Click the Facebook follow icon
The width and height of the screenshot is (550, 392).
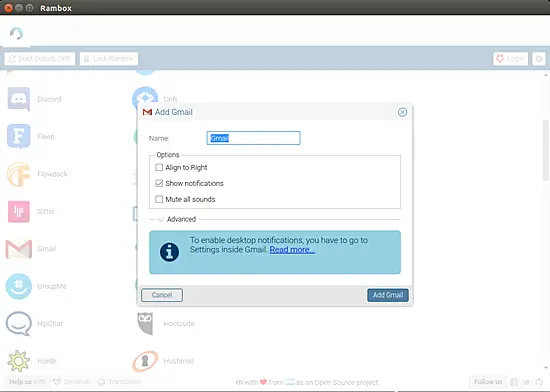[x=514, y=382]
